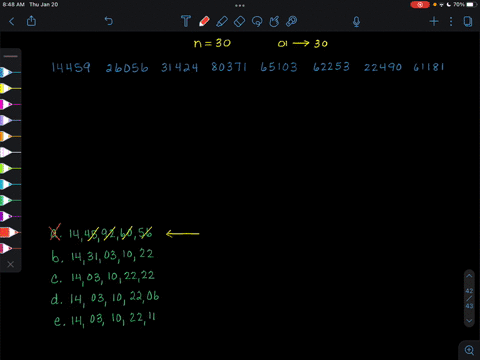This screenshot has width=480, height=360.
Task: Choose the yellow favorite pen
Action: pyautogui.click(x=10, y=88)
